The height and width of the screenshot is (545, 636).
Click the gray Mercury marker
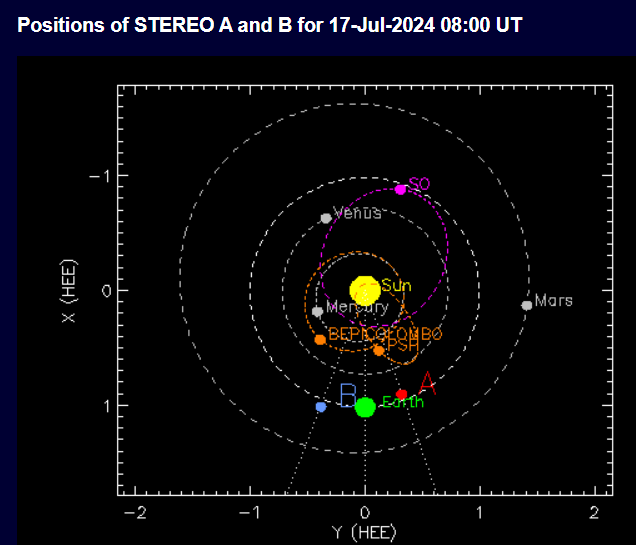[x=318, y=312]
